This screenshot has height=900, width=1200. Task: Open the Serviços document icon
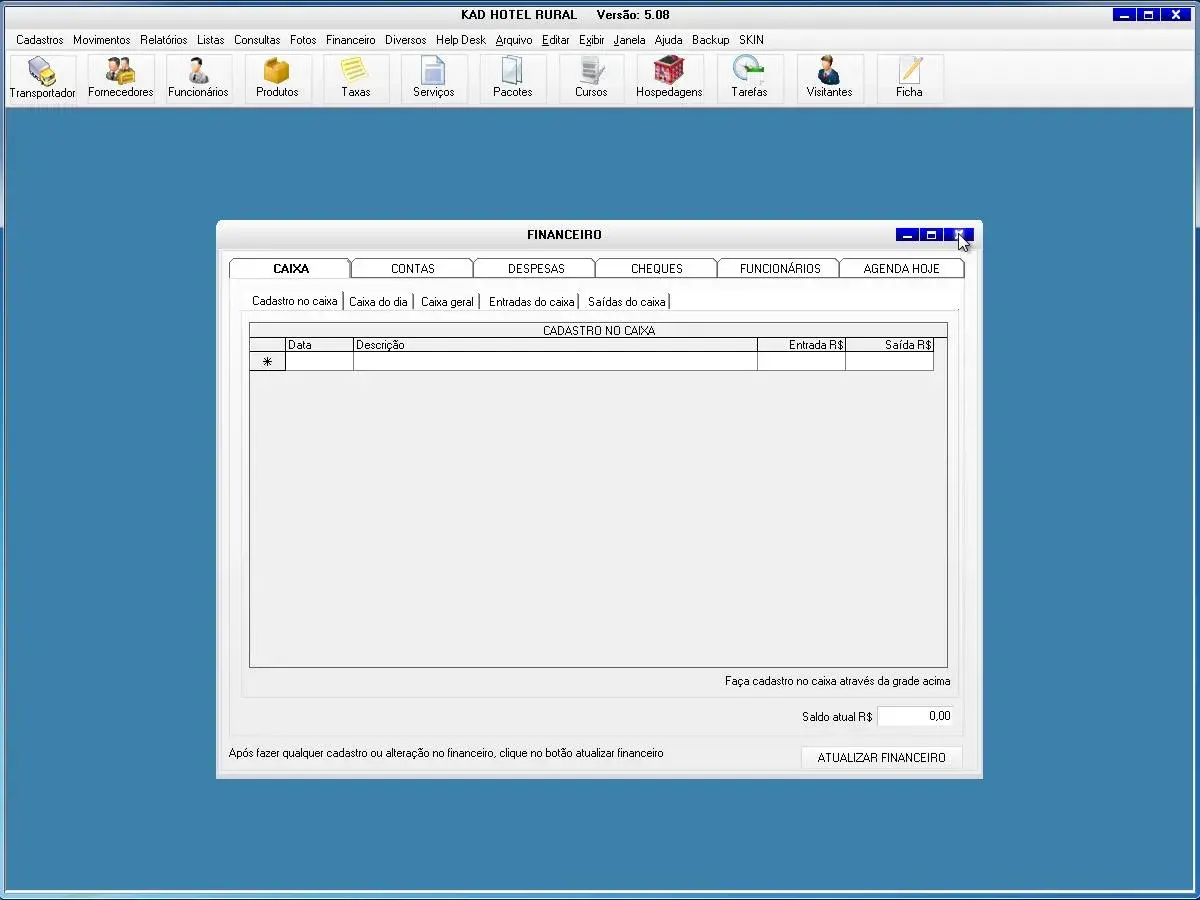pyautogui.click(x=434, y=79)
